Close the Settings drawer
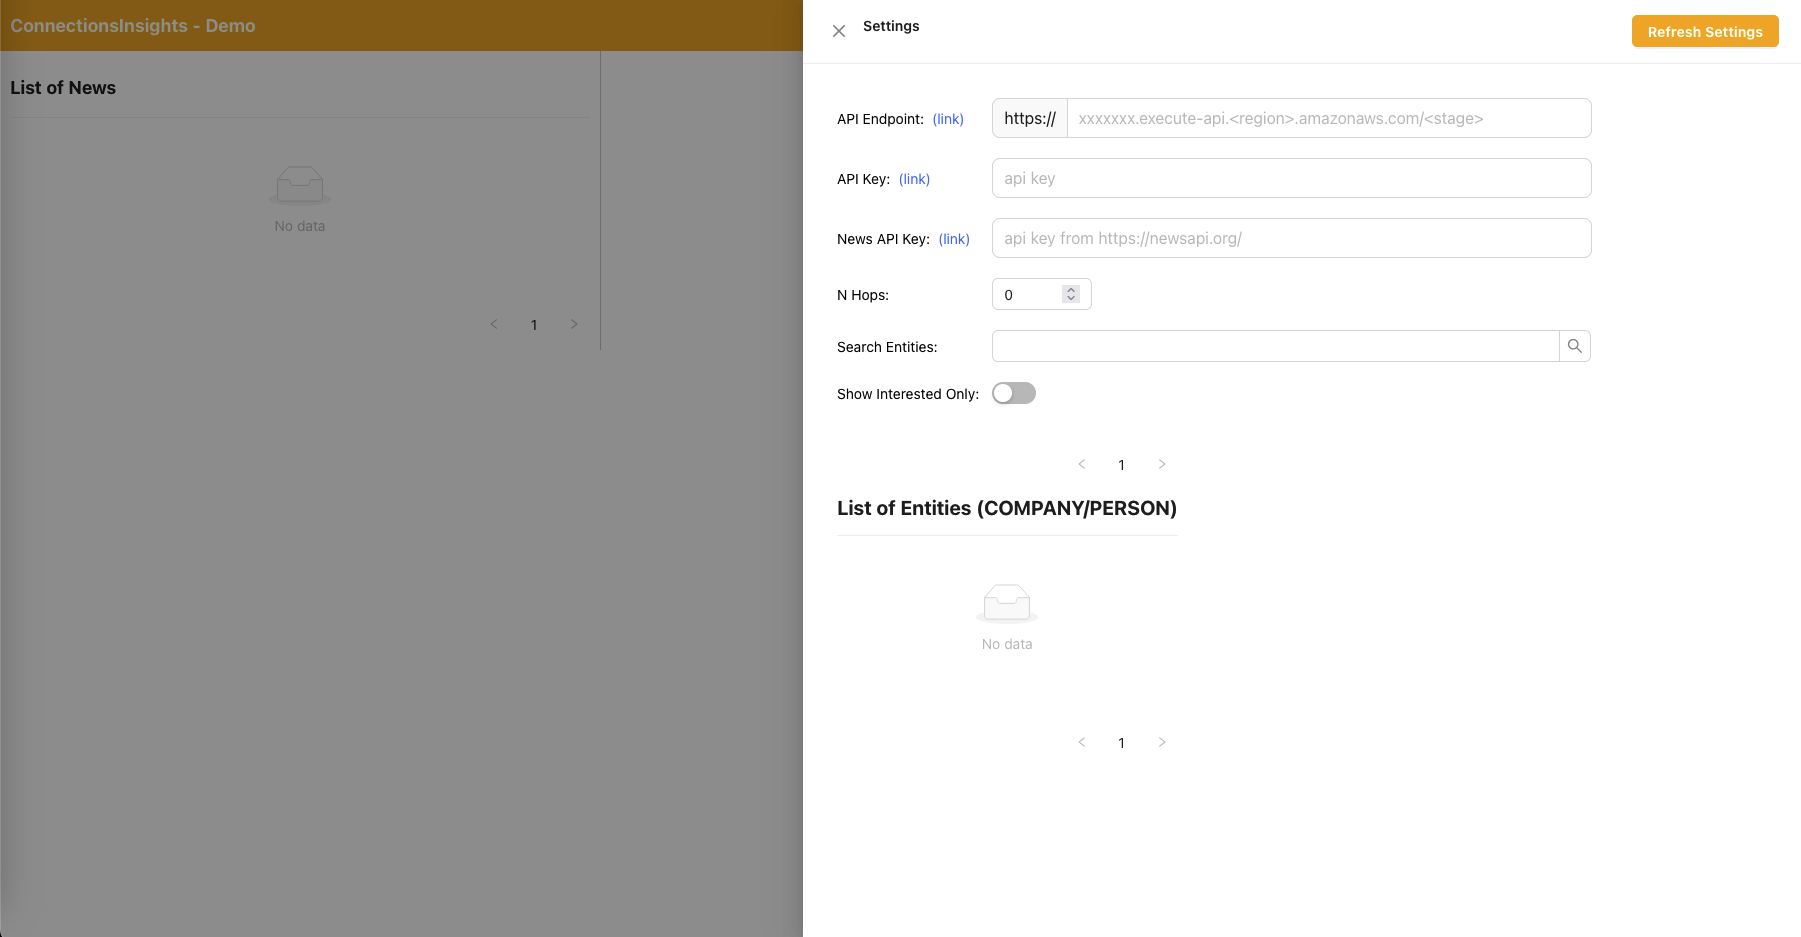The width and height of the screenshot is (1801, 937). 839,31
